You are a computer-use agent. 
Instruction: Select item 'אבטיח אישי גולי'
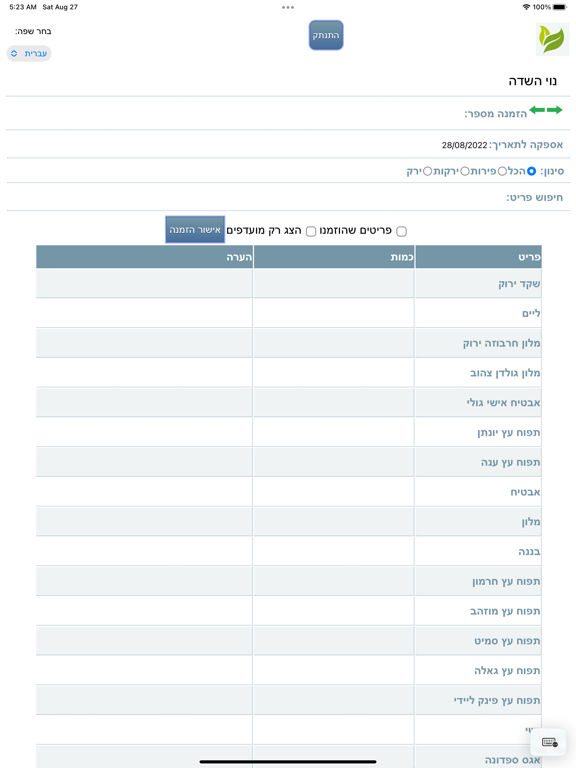(504, 403)
